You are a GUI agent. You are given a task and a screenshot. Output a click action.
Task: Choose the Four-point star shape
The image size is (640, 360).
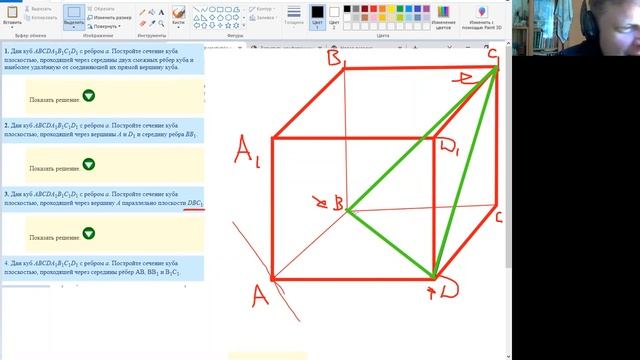coord(220,25)
